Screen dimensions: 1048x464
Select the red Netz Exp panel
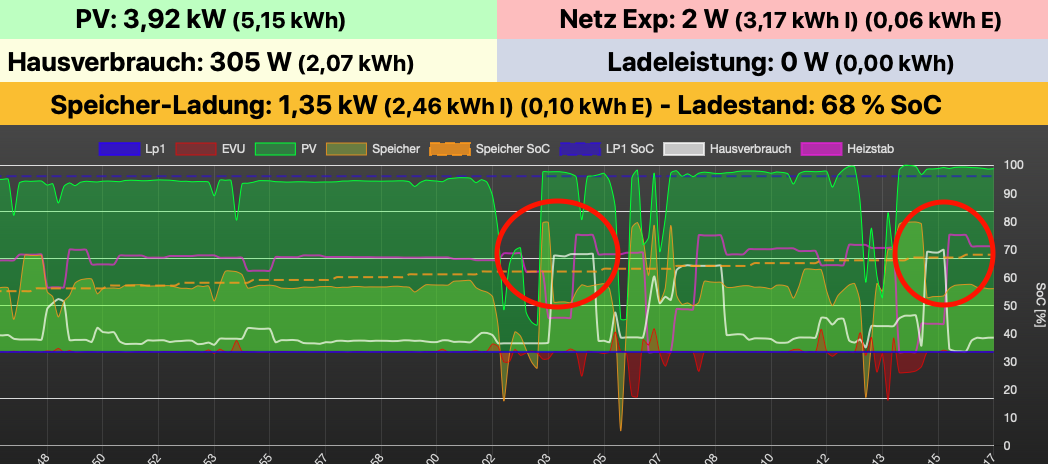772,19
